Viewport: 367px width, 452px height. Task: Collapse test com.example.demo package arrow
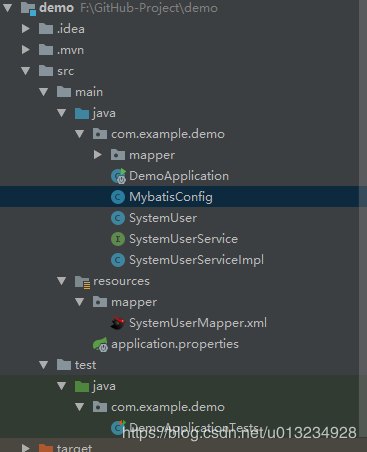(x=80, y=407)
